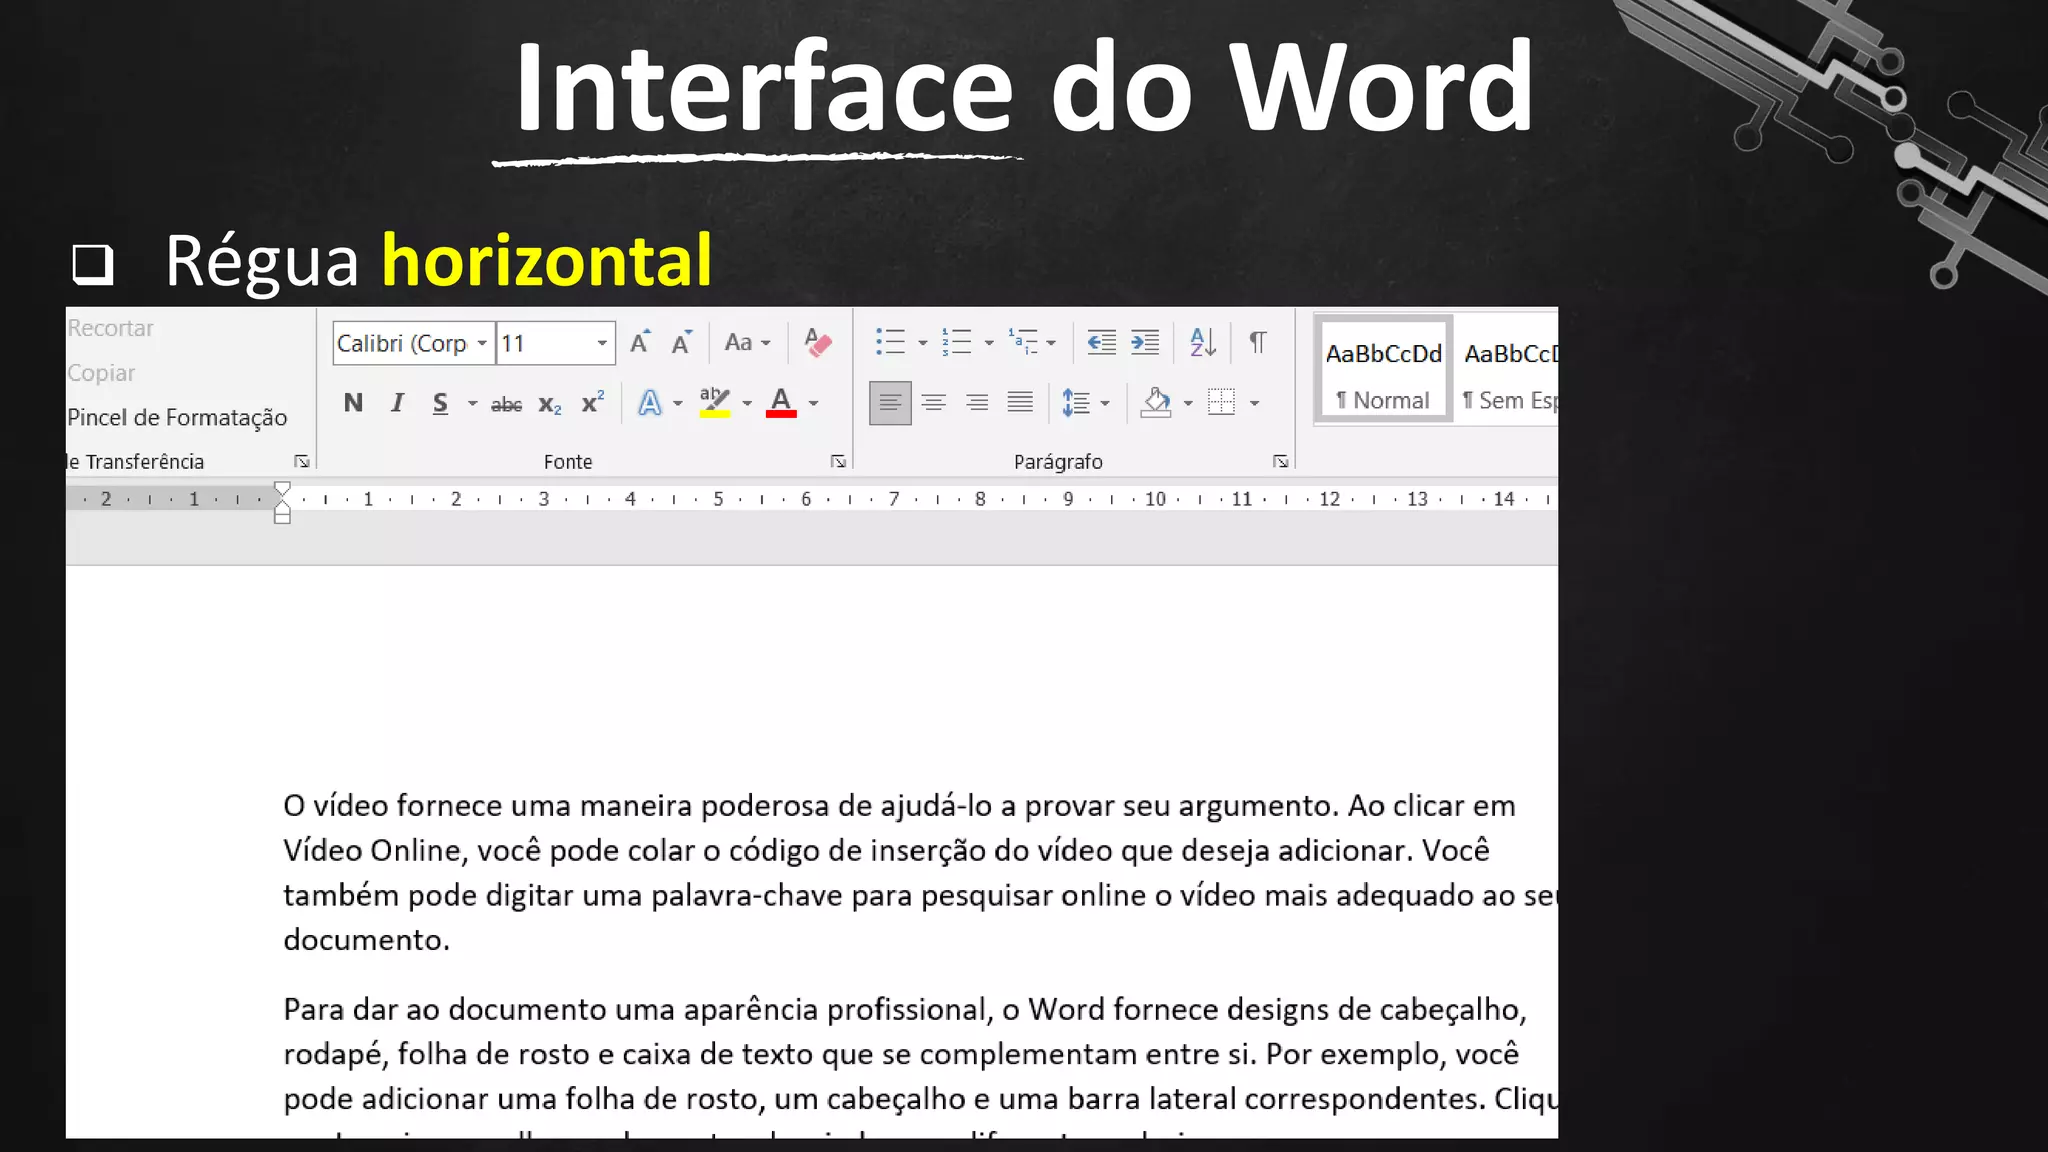This screenshot has height=1152, width=2048.
Task: Apply Bullets list icon
Action: tap(890, 343)
